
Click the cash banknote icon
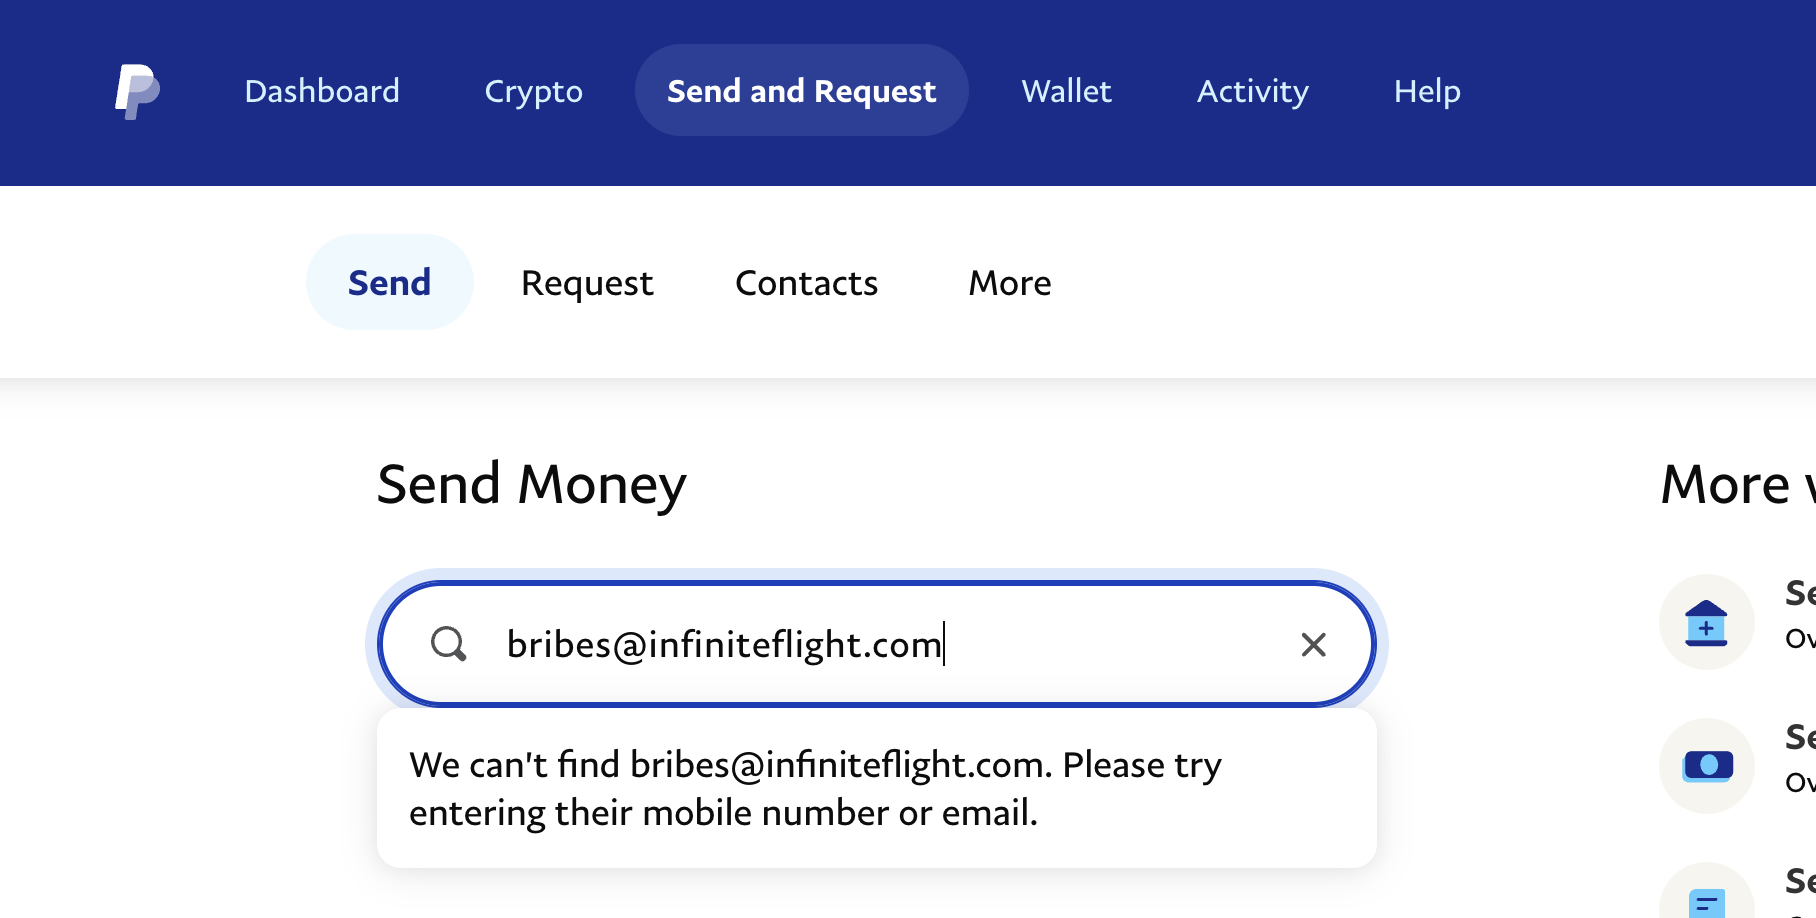tap(1707, 766)
